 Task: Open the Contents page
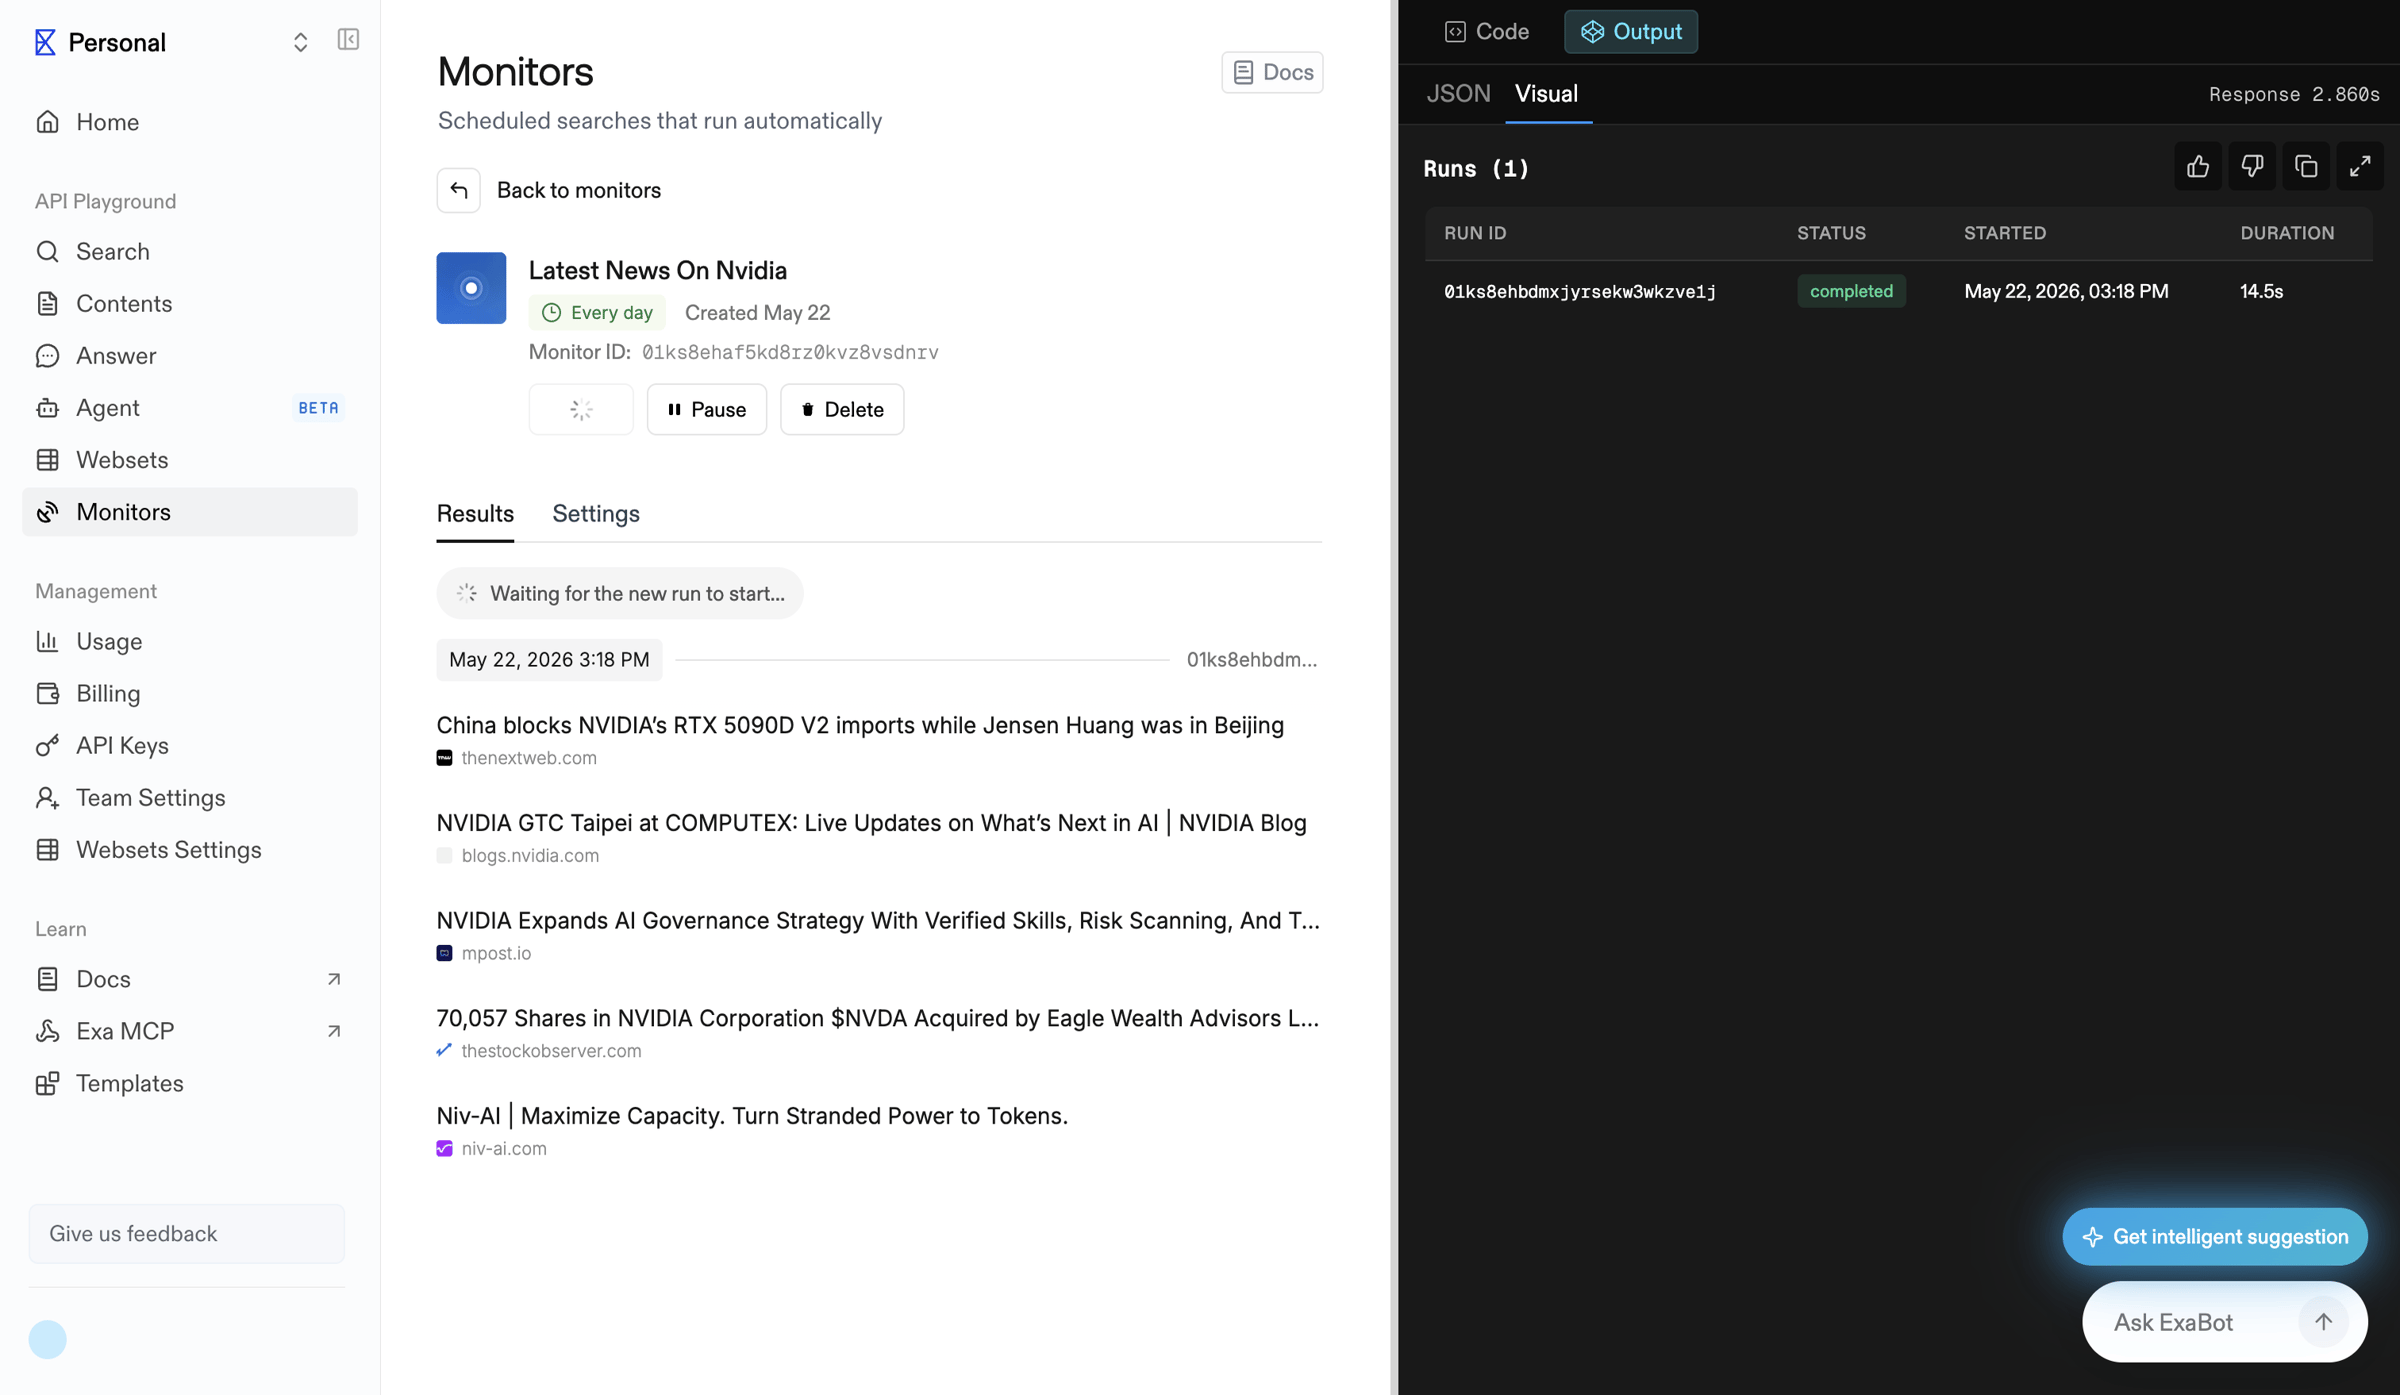pyautogui.click(x=190, y=304)
